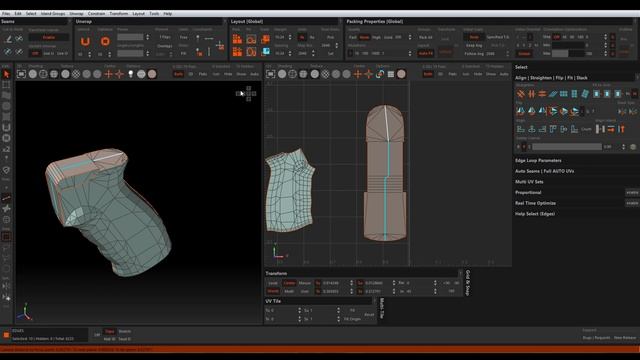Toggle Isol mode in UV viewport toolbar

point(466,74)
